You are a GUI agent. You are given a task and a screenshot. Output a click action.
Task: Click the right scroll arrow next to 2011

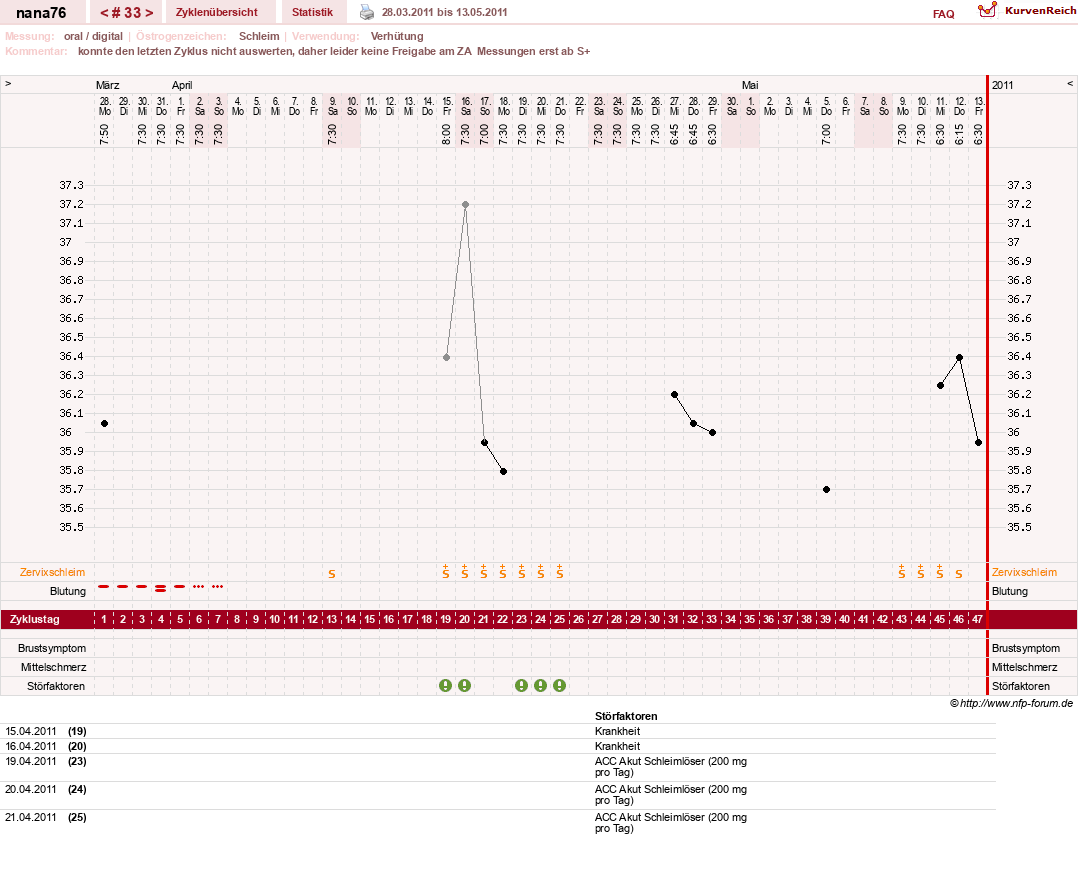pos(1070,84)
